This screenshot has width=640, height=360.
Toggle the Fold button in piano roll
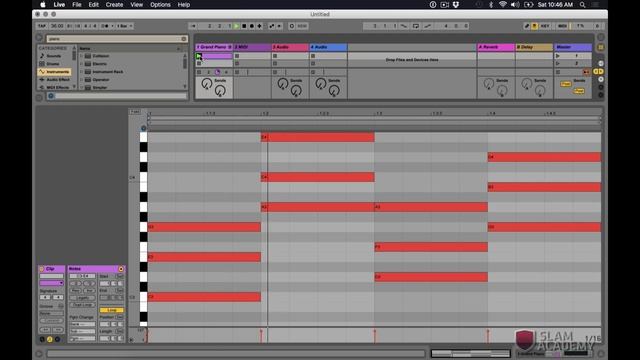point(135,111)
